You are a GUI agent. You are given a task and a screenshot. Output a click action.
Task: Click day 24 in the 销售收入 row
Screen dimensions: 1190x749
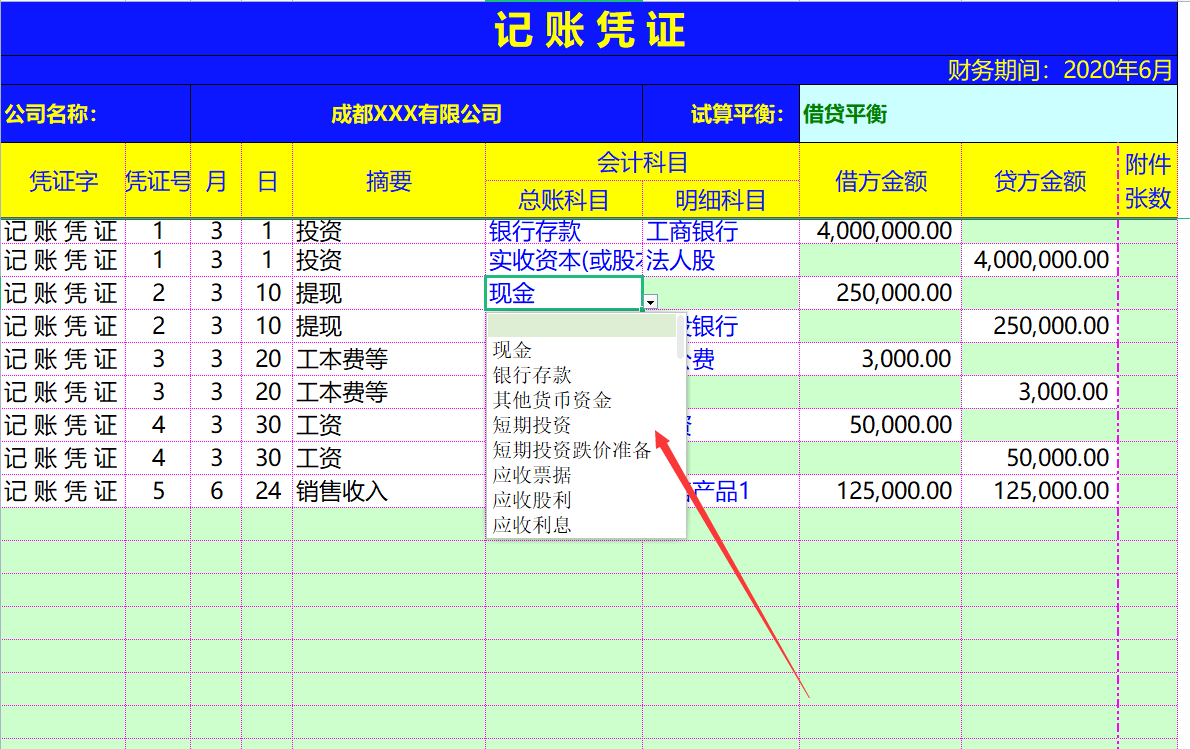(x=267, y=491)
